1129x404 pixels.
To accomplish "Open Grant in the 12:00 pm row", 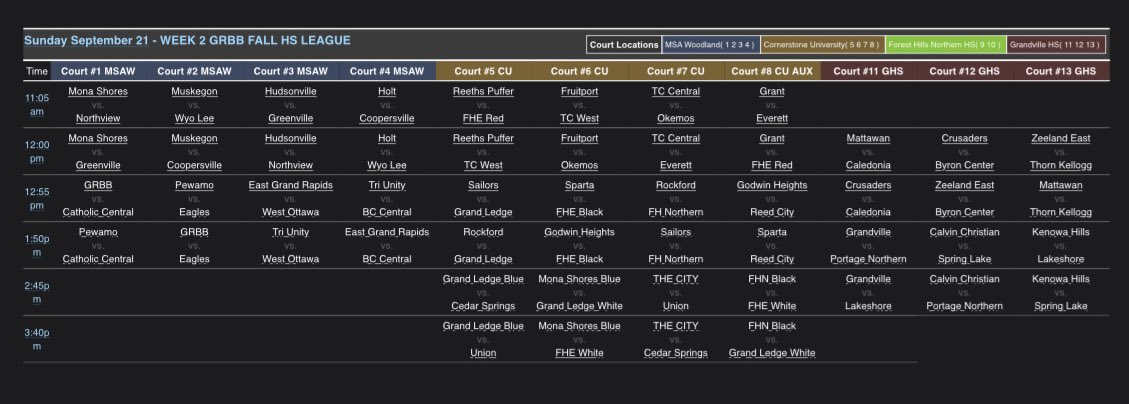I will coord(772,138).
